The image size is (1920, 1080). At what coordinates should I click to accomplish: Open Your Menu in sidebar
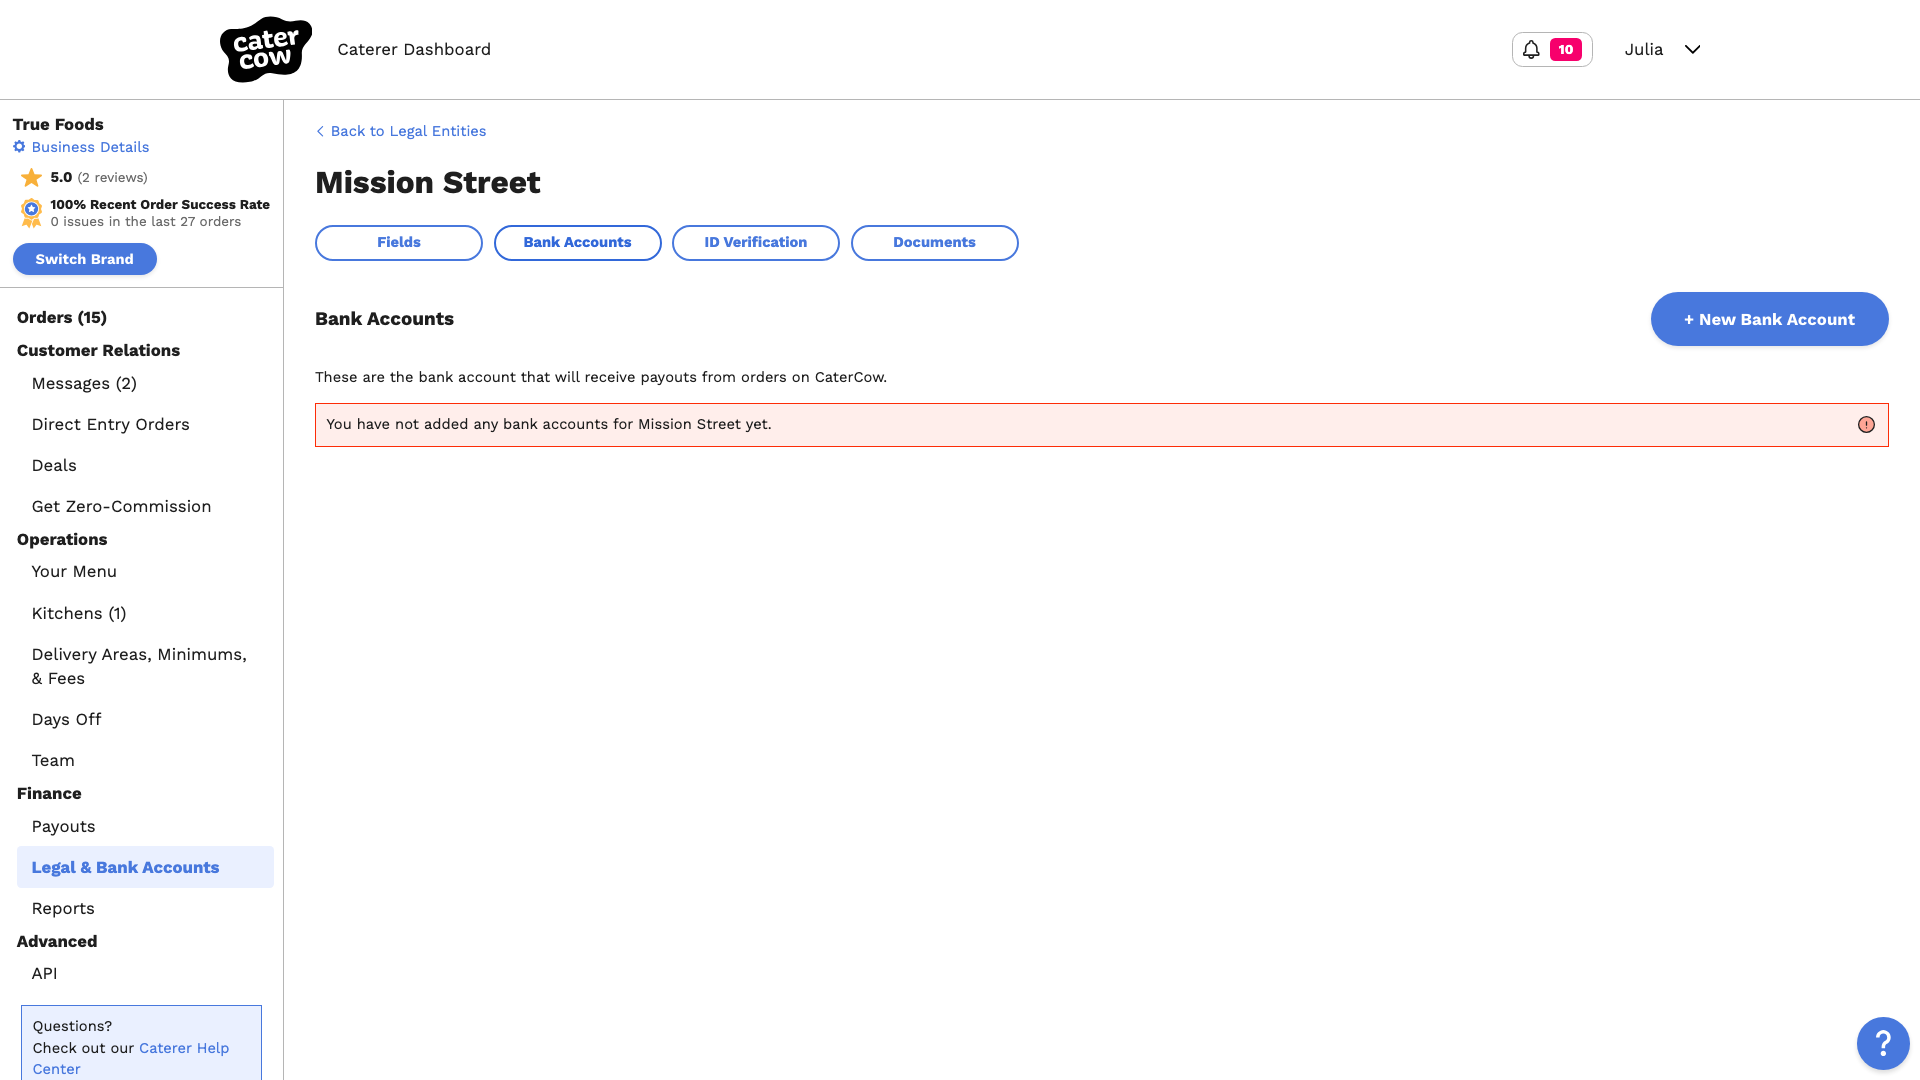(74, 571)
